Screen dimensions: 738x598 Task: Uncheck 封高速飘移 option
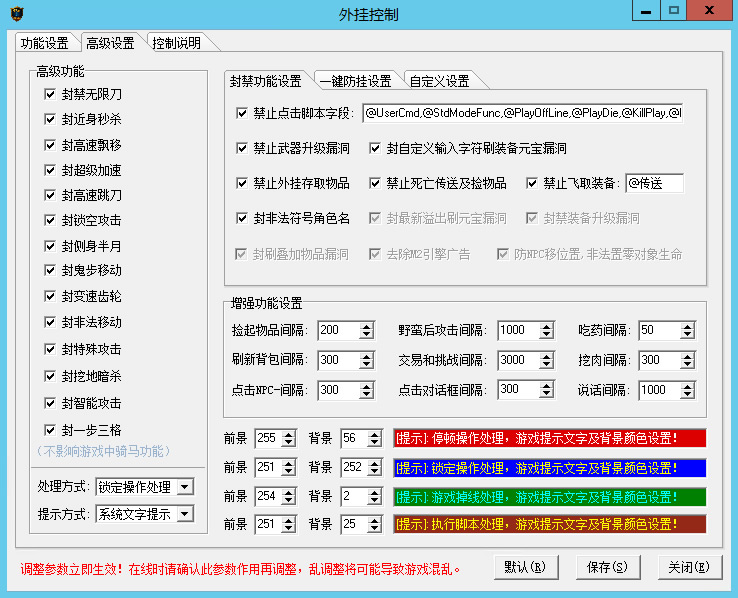[x=49, y=145]
